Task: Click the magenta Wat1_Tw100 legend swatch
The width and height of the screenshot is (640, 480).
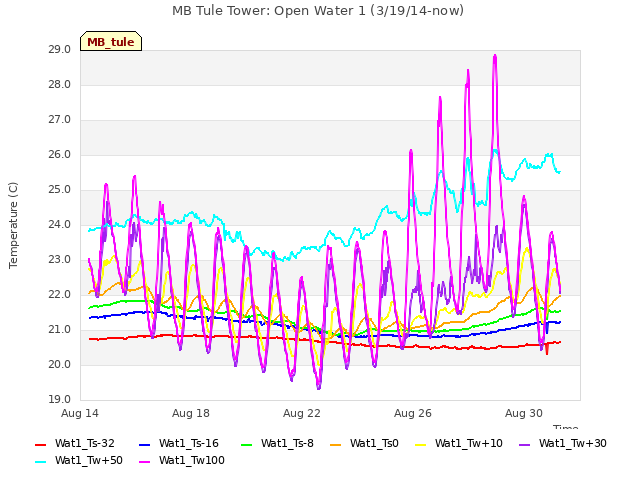Action: pos(145,462)
